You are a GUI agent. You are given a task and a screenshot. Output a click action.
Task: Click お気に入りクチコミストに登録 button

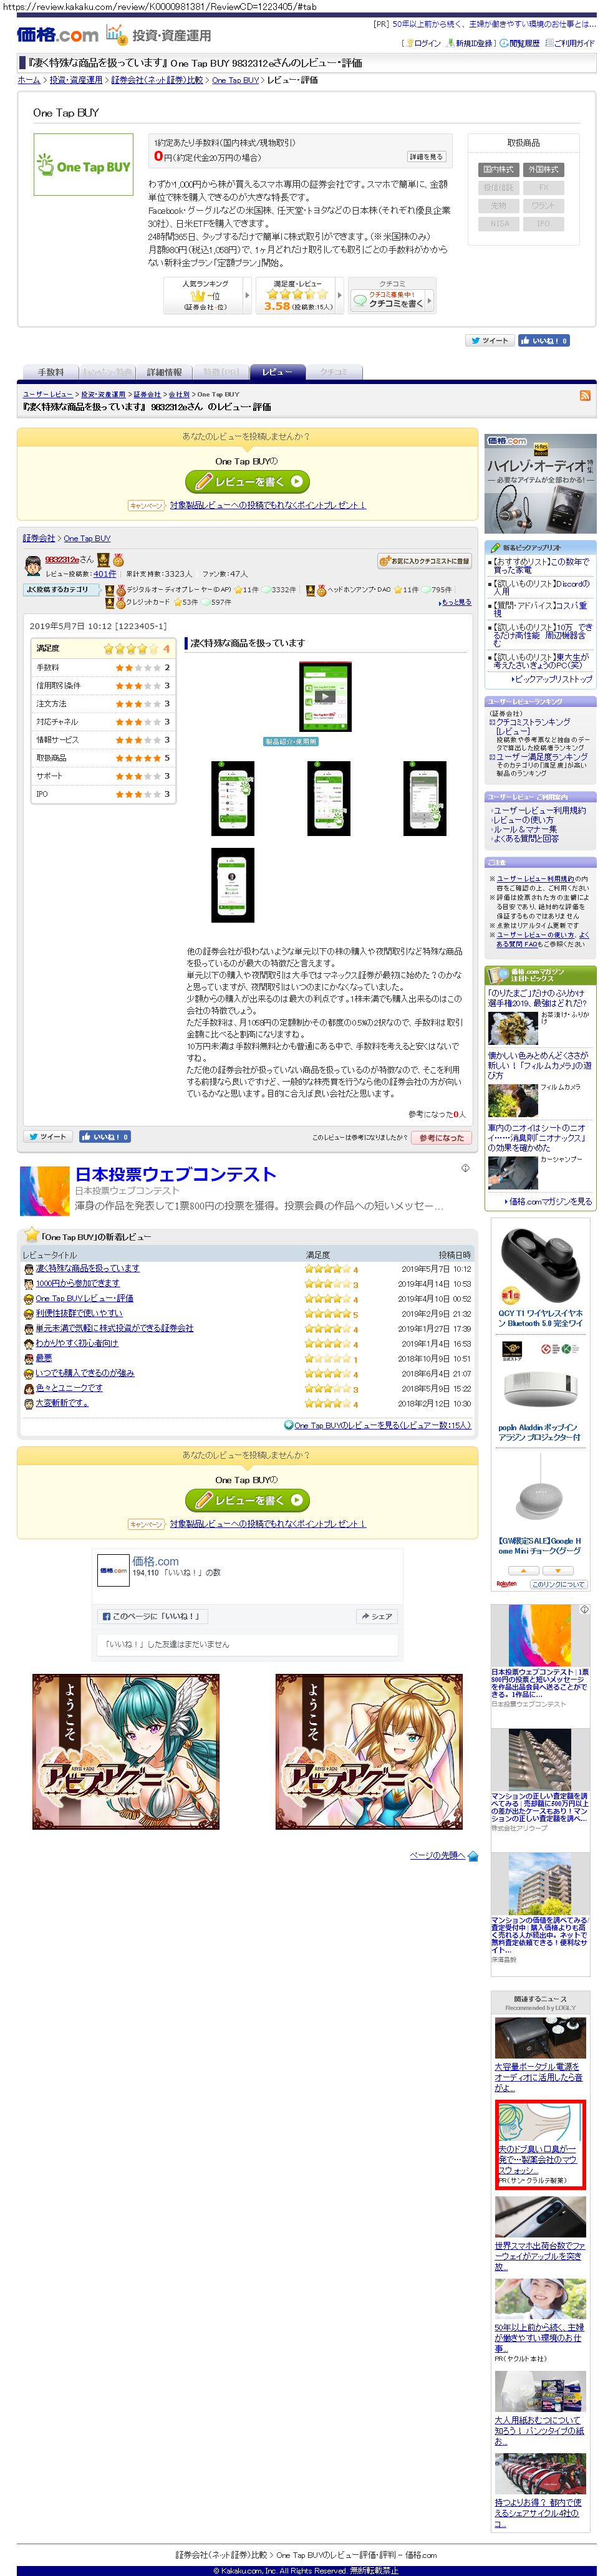click(x=424, y=562)
